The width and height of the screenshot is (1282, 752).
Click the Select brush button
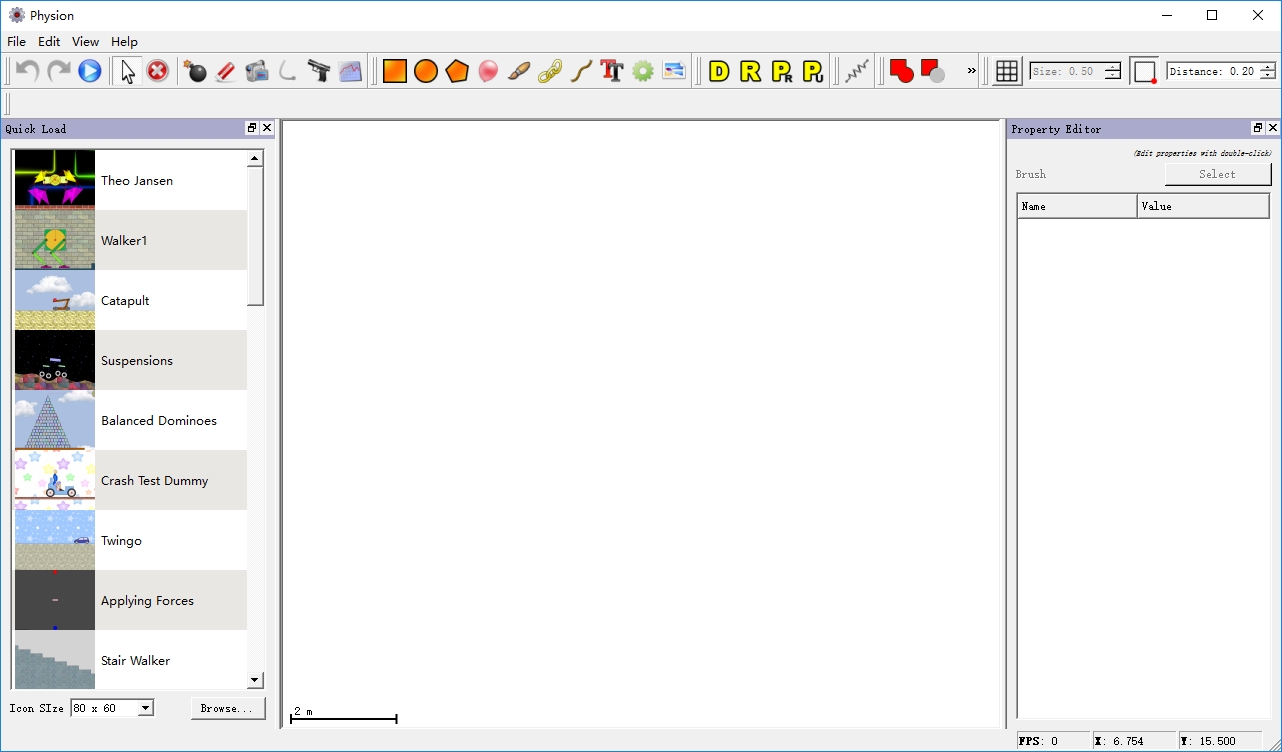(x=1217, y=174)
